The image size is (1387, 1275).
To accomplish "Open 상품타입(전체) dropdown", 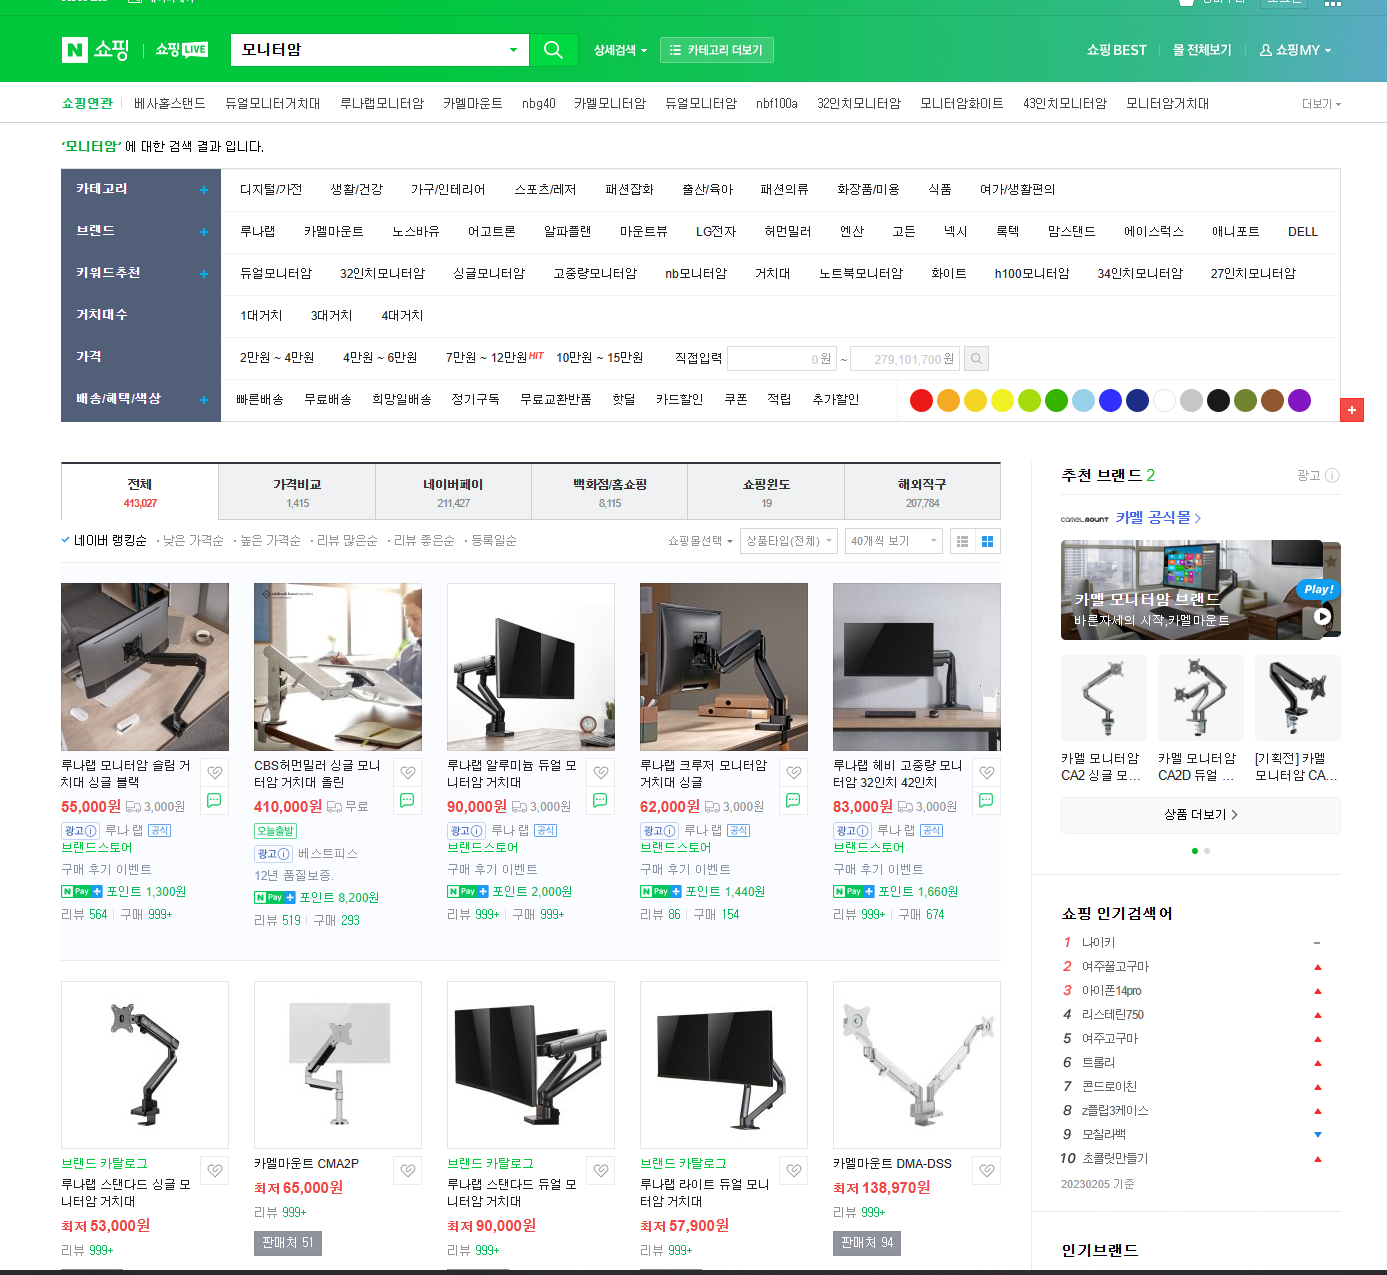I will coord(789,541).
